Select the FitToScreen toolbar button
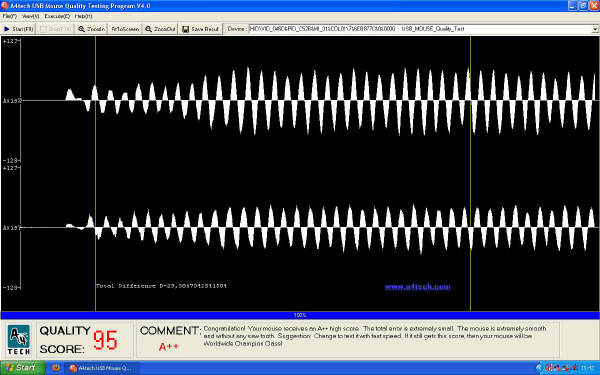The width and height of the screenshot is (600, 375). click(125, 29)
